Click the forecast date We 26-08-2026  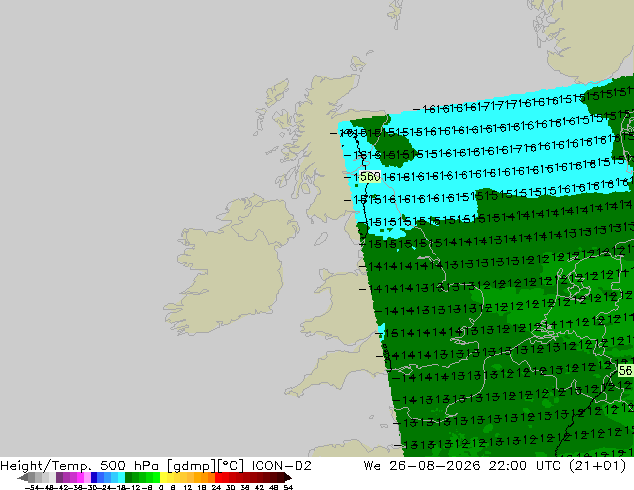(422, 466)
